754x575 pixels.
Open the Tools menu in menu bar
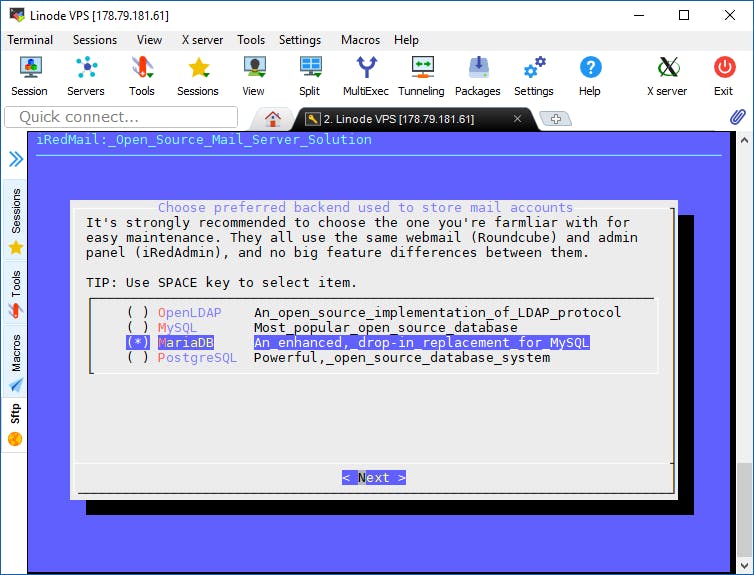(251, 40)
